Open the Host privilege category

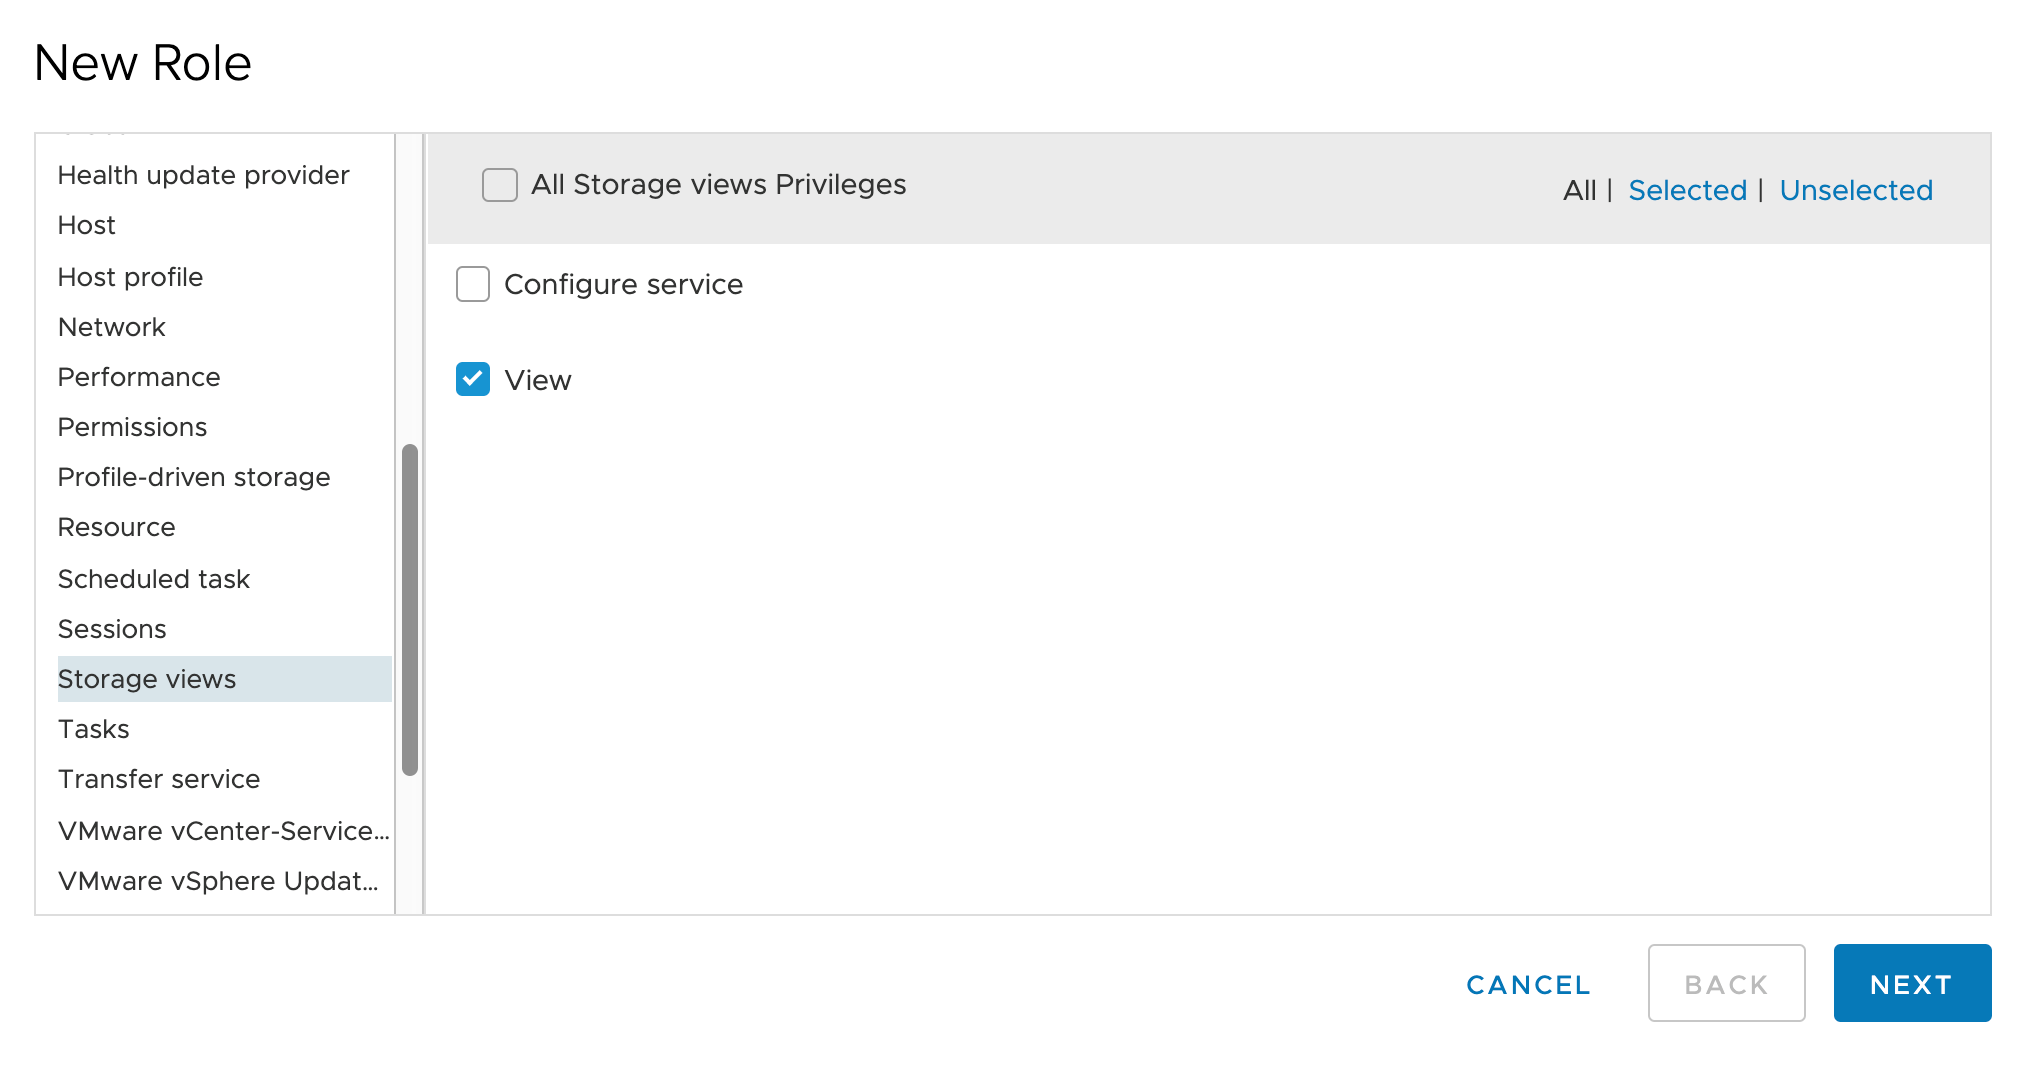pos(87,225)
